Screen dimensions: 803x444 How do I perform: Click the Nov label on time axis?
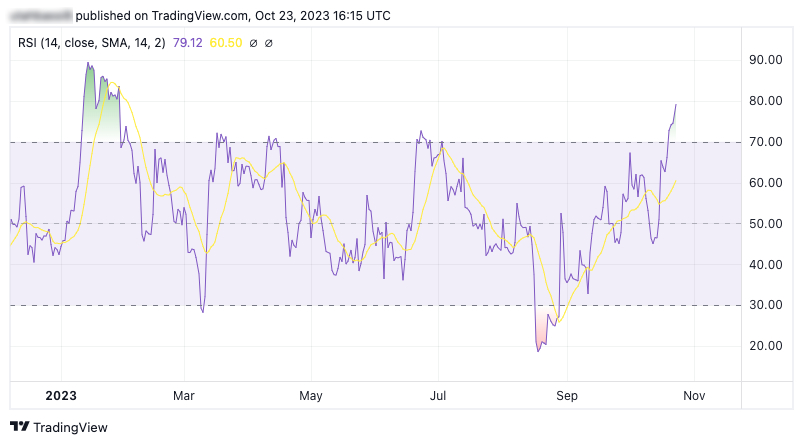click(x=694, y=396)
